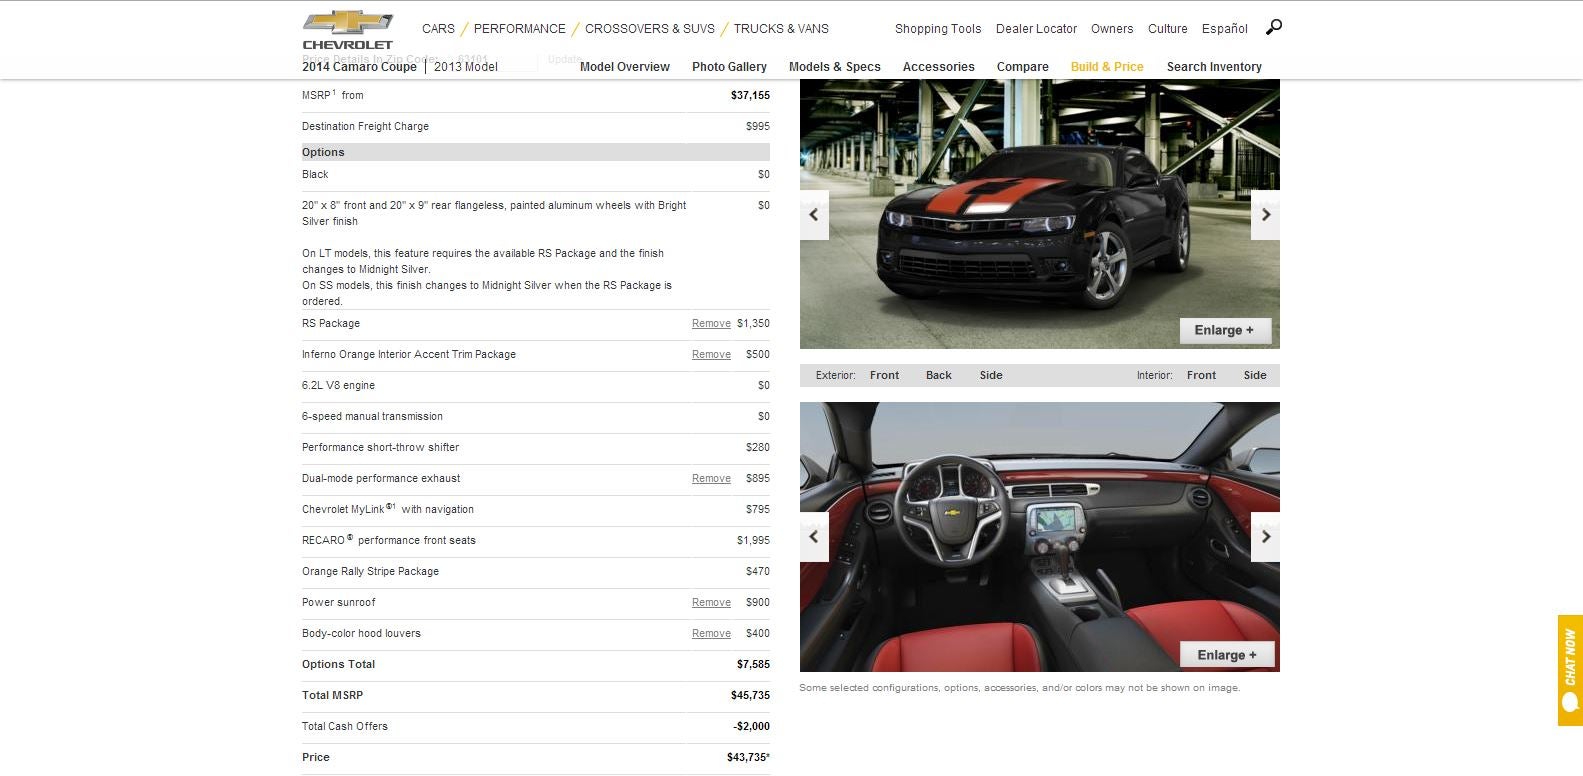Open the Culture link
Viewport: 1583px width, 776px height.
point(1168,29)
